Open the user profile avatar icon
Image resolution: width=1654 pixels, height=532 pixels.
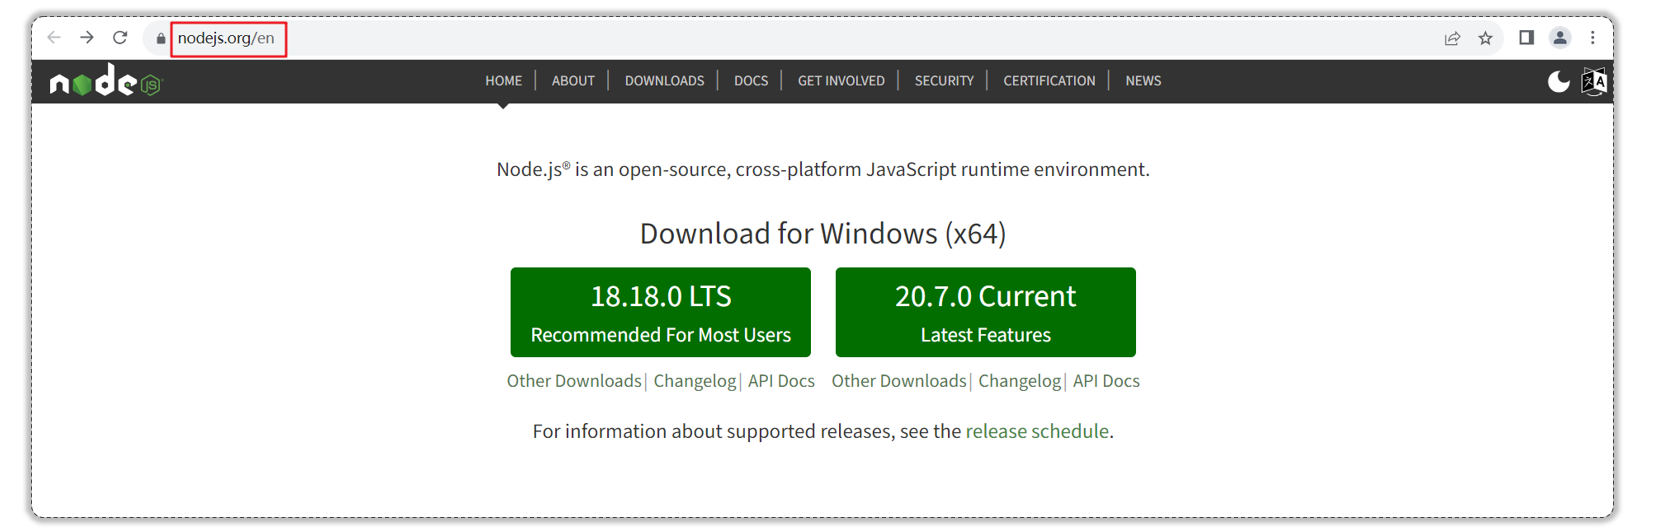[1560, 38]
